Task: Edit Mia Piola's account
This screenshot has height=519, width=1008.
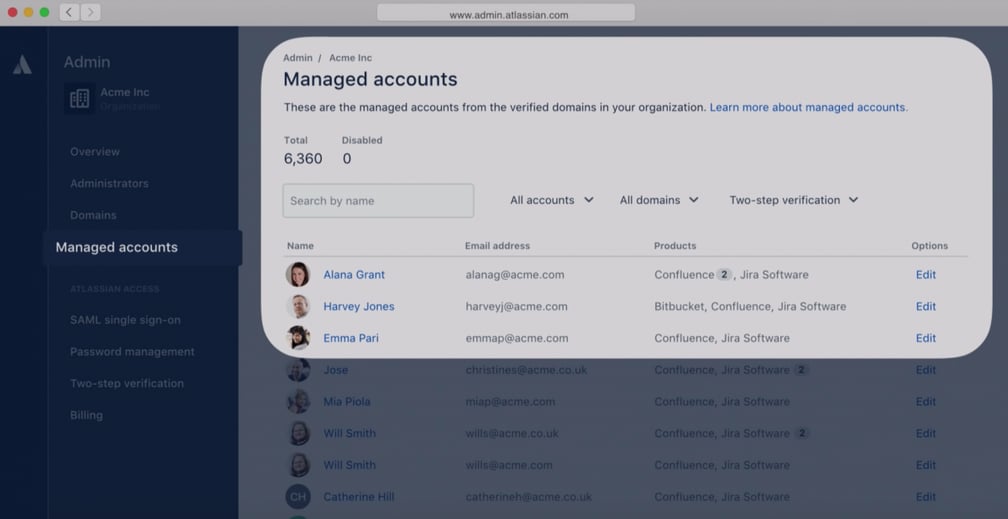Action: coord(926,401)
